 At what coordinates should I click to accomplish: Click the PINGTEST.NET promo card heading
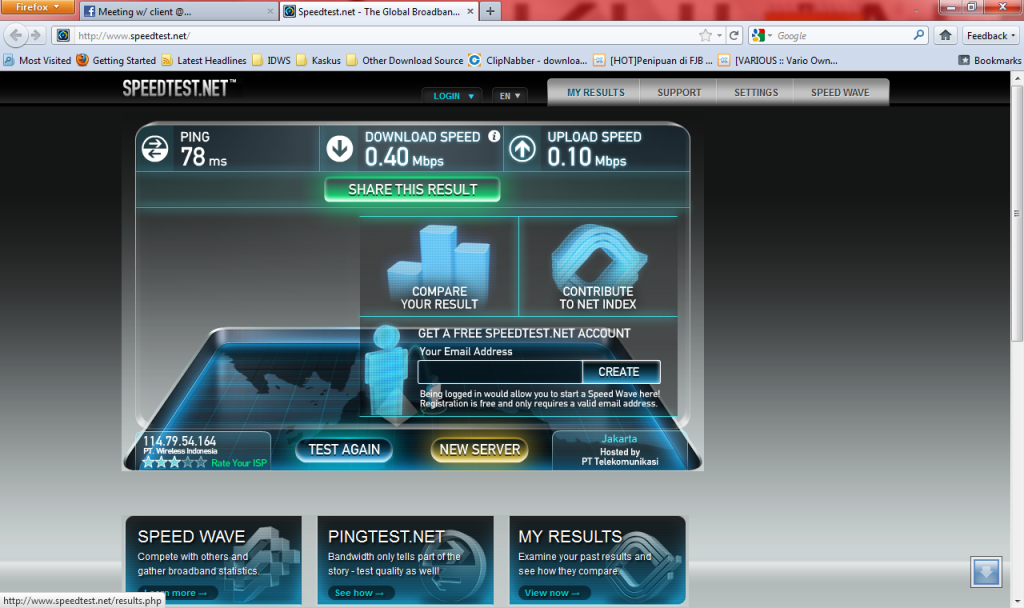pos(386,536)
